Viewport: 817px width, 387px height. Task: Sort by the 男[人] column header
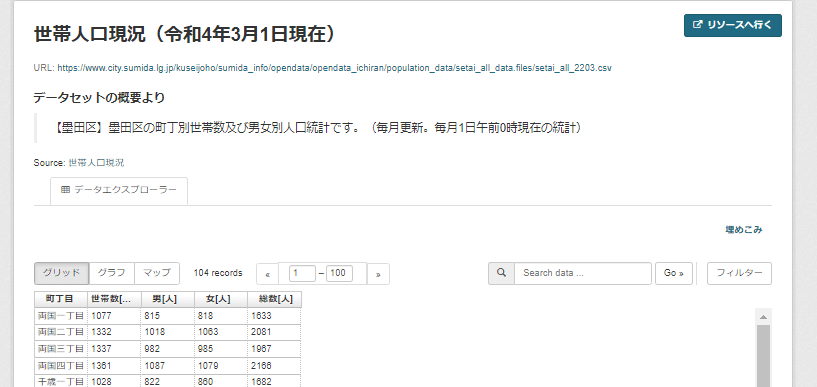(x=167, y=299)
